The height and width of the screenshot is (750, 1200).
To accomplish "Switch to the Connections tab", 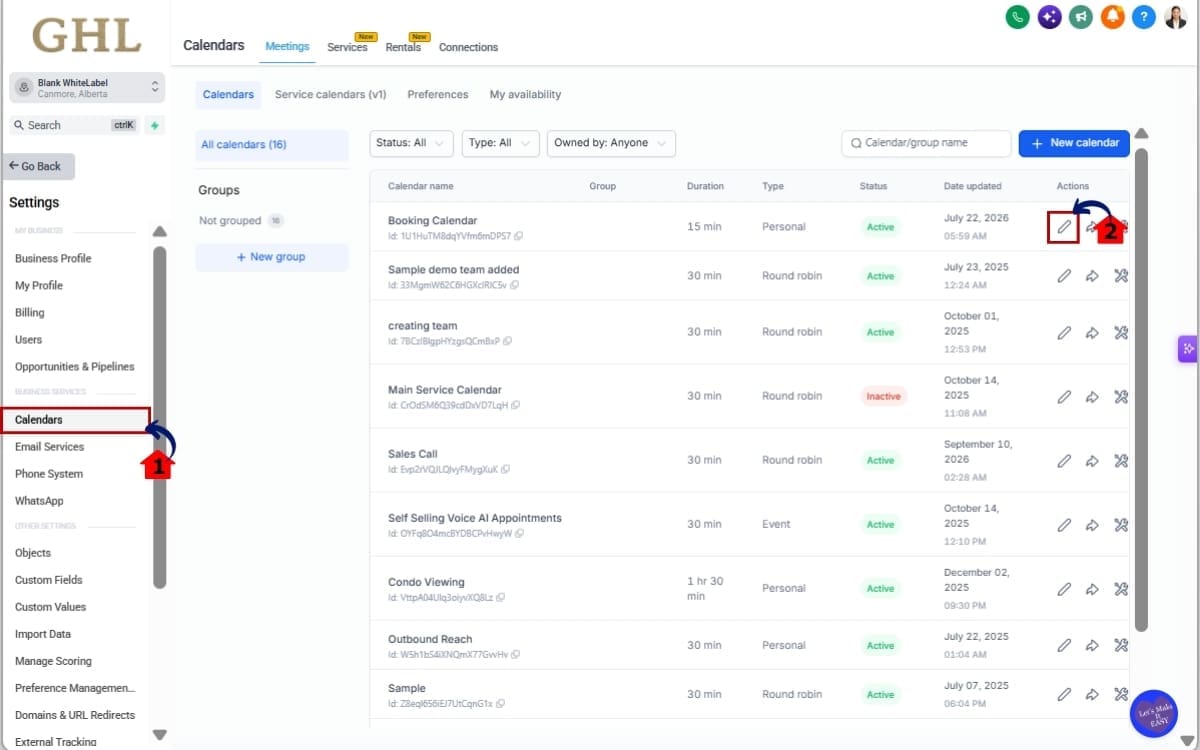I will coord(468,47).
